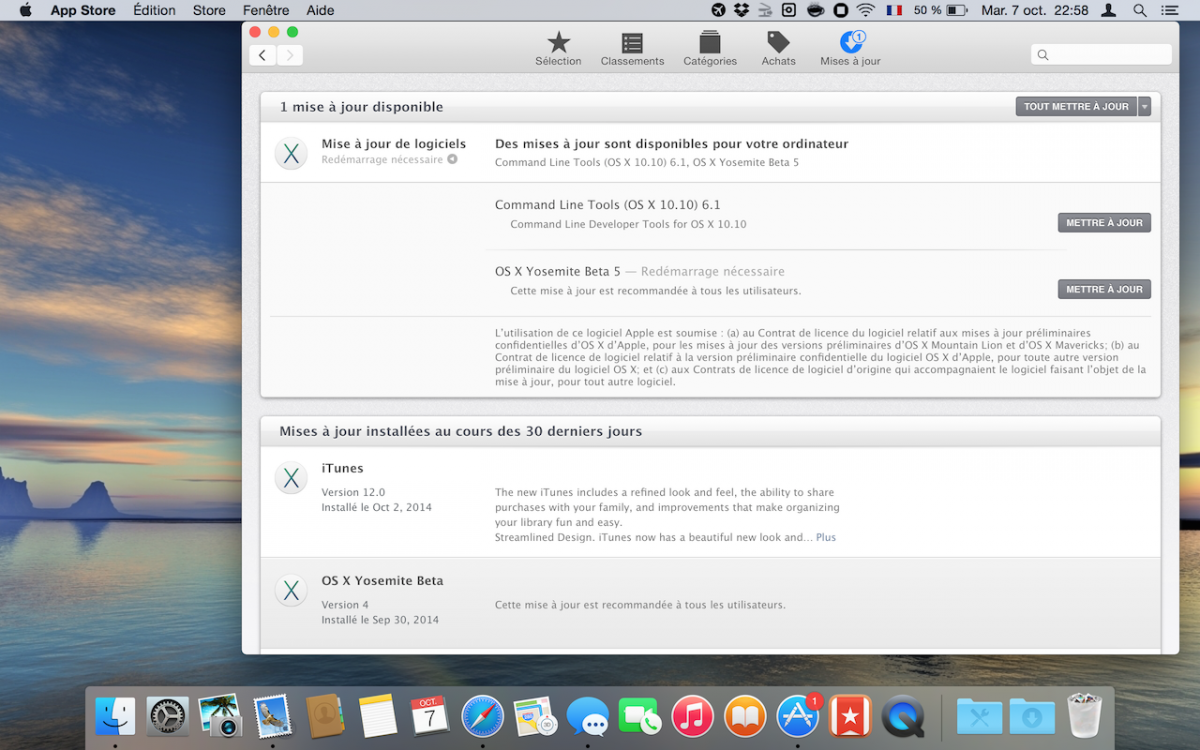Open Spotlight search magnifier in menu bar
The height and width of the screenshot is (750, 1200).
[x=1139, y=10]
